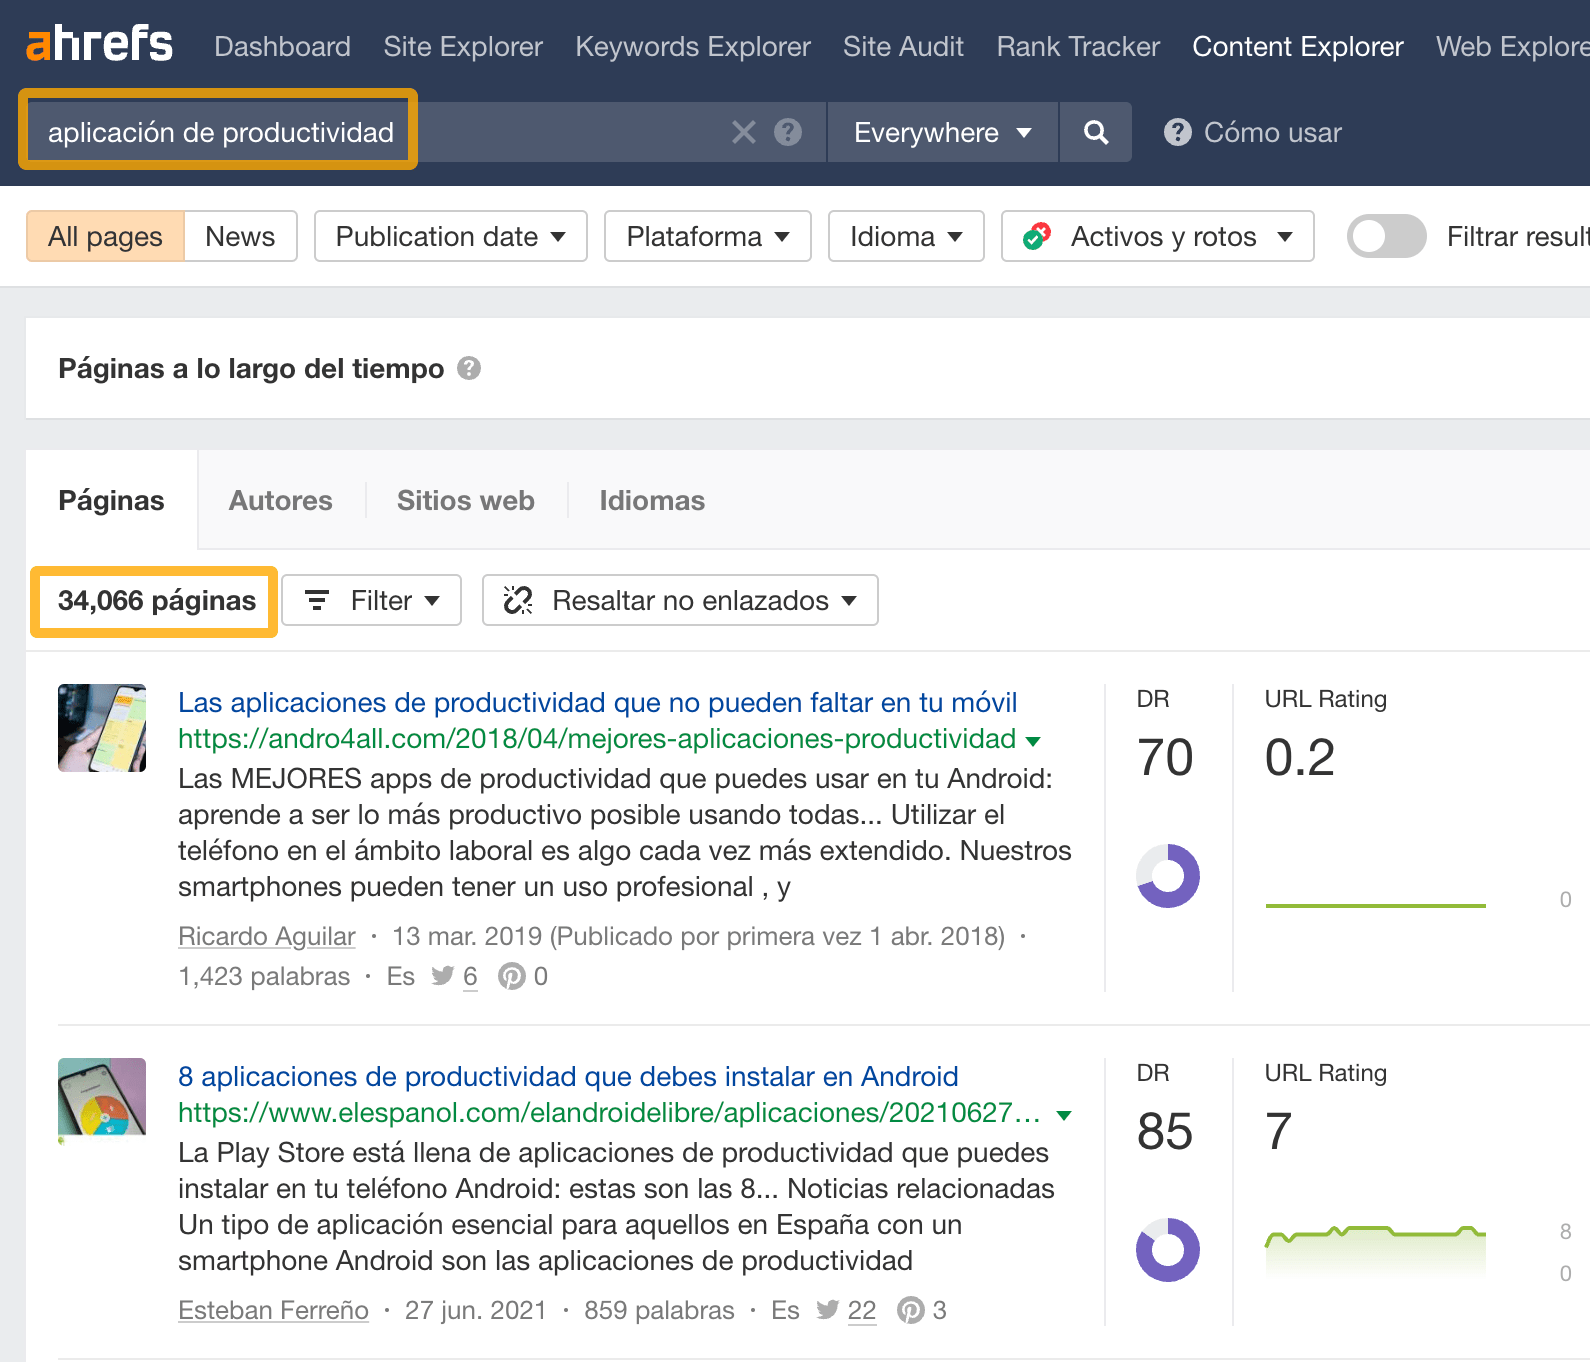Open author link Esteban Ferreño

point(273,1310)
